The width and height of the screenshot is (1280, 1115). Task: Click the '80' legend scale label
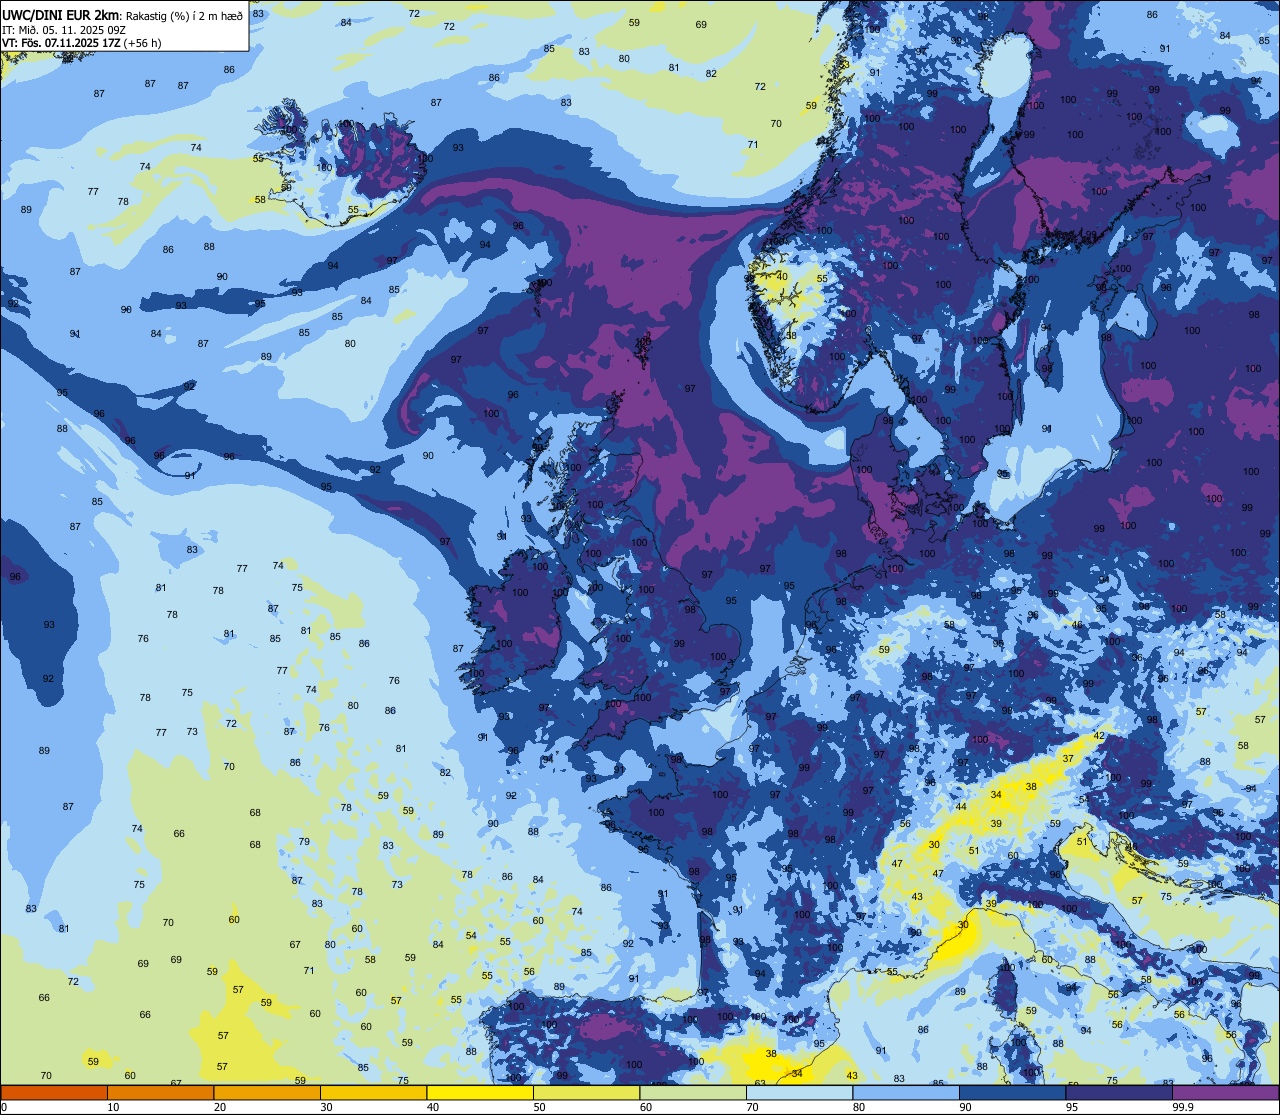(x=860, y=1107)
